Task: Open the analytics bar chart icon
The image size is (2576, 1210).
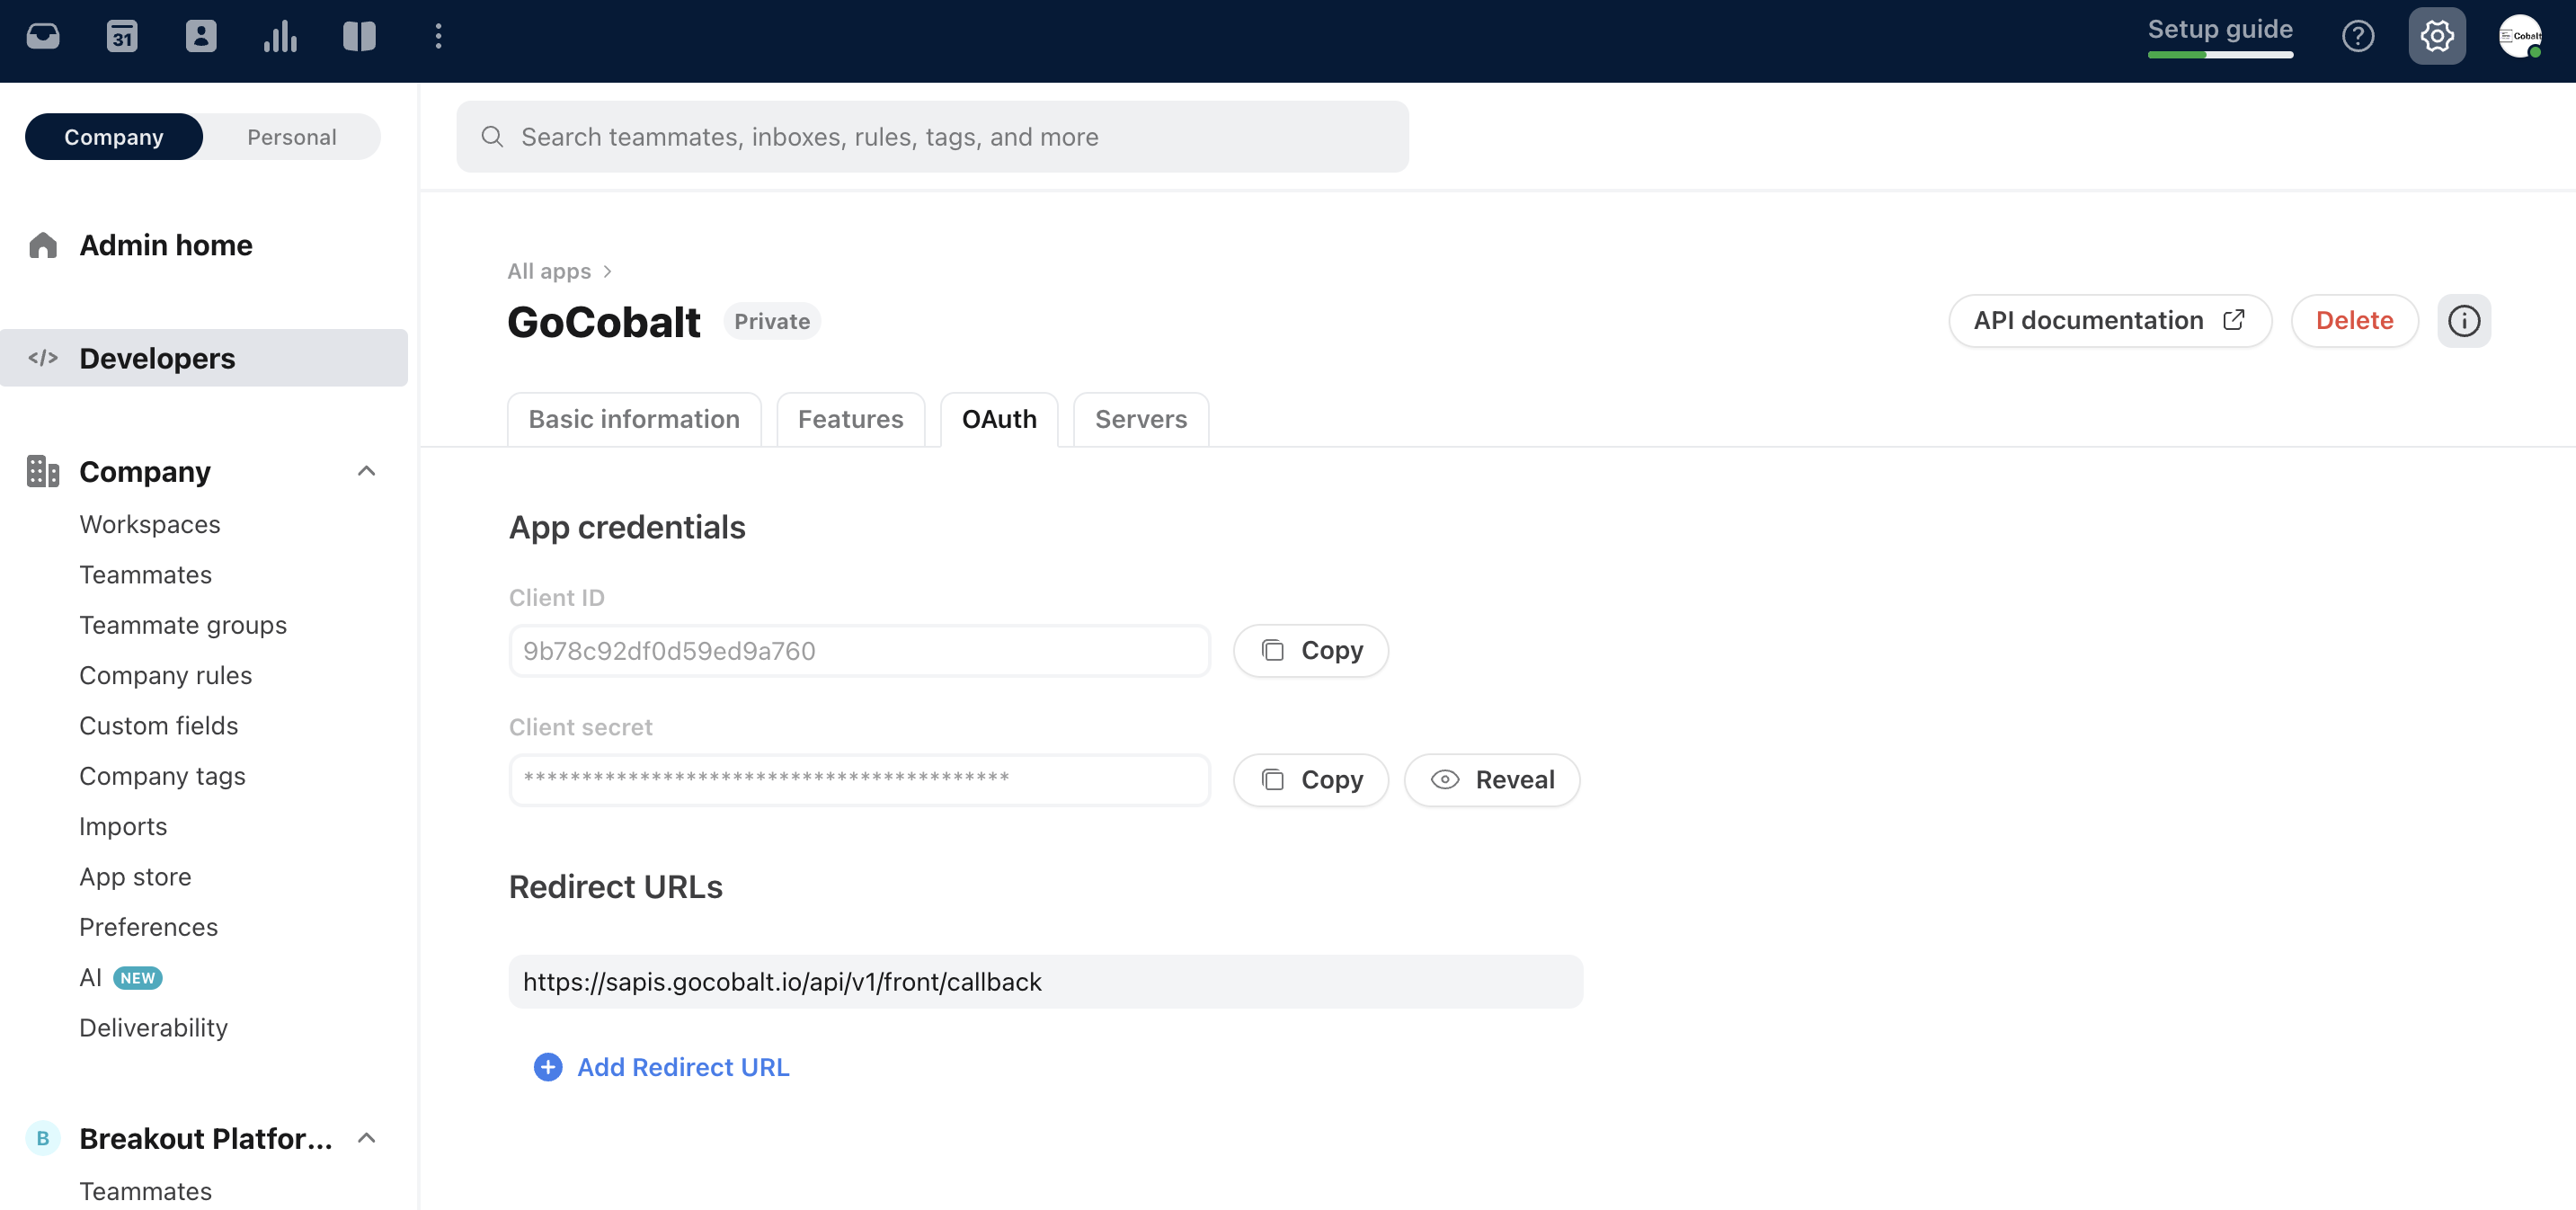Action: point(280,36)
